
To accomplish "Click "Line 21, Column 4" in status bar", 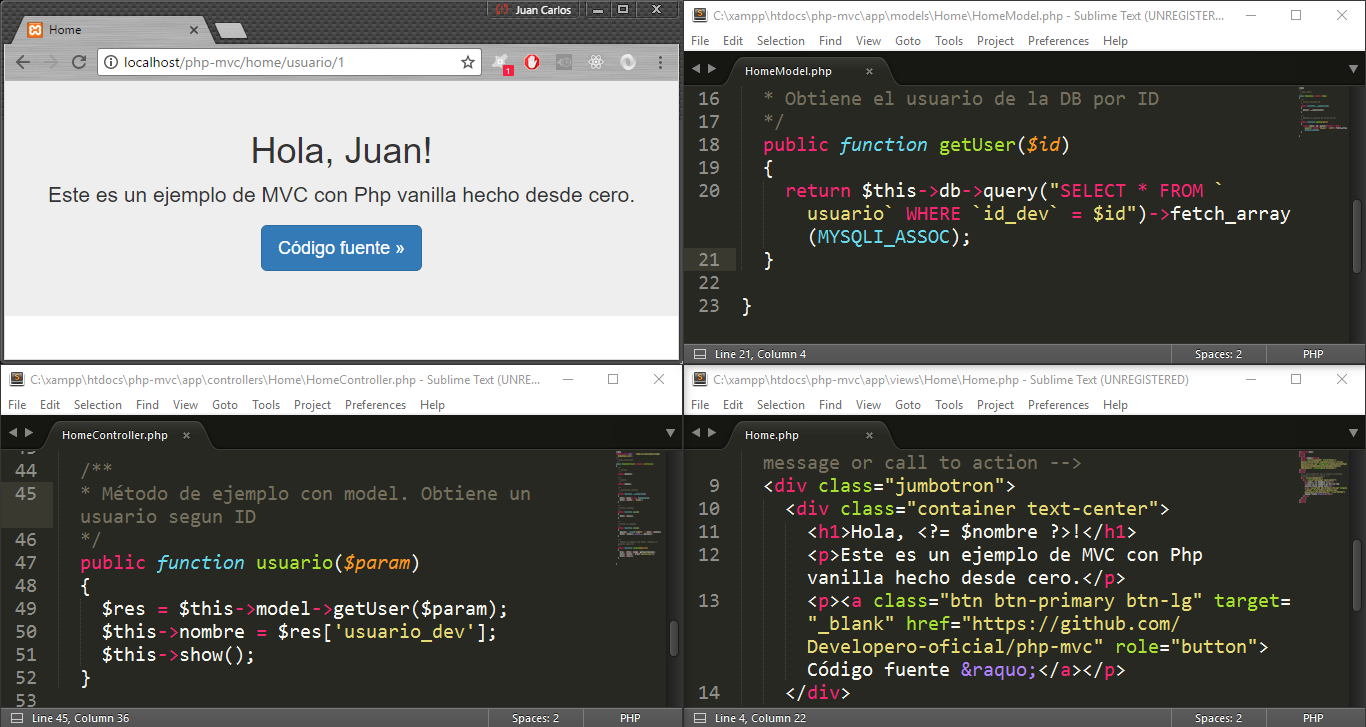I will point(761,354).
